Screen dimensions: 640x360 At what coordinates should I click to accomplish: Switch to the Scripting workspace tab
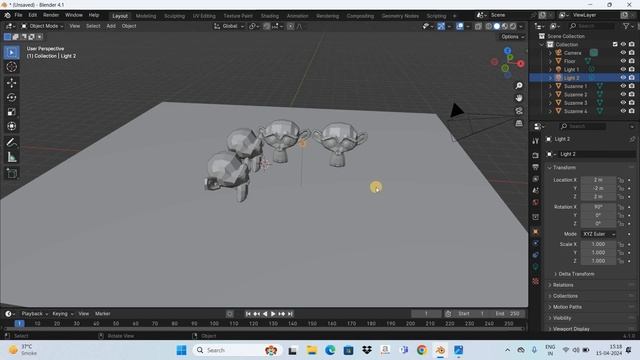[x=436, y=16]
